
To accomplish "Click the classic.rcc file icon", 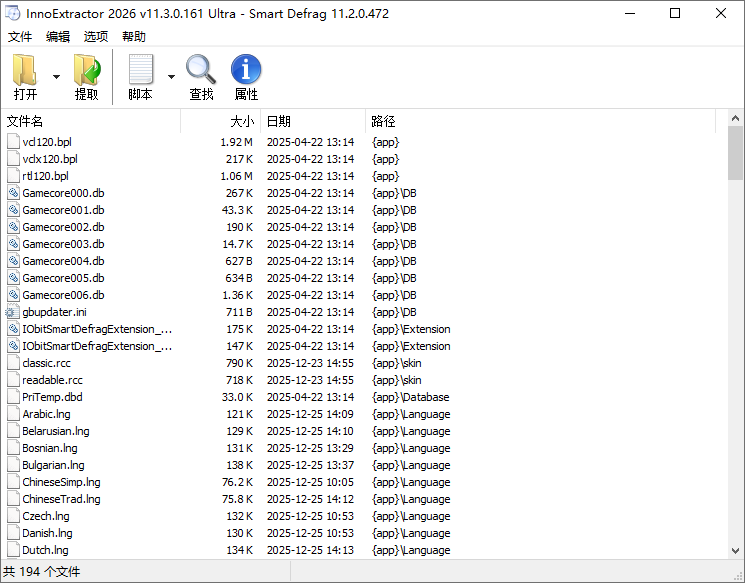I will pyautogui.click(x=13, y=363).
